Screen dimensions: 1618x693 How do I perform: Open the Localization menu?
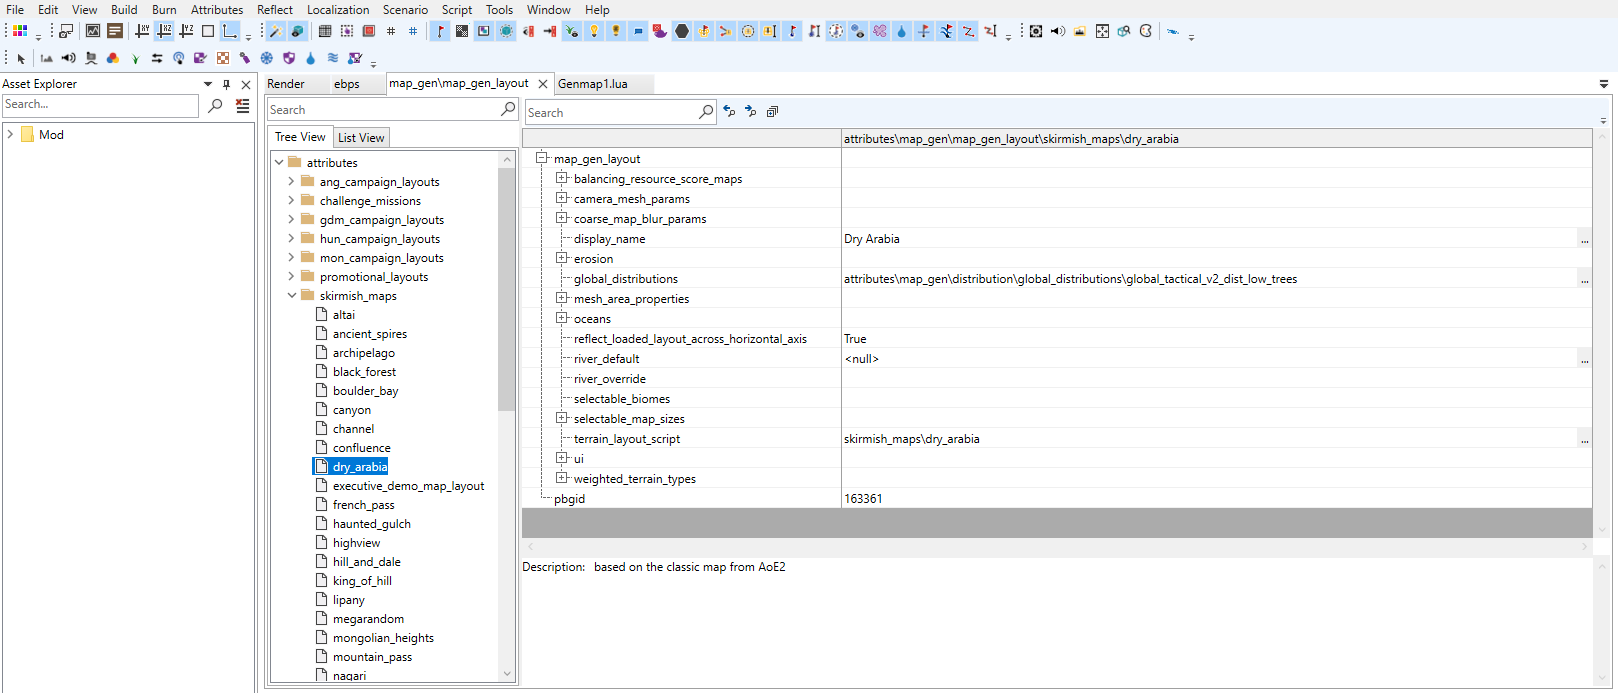tap(338, 9)
